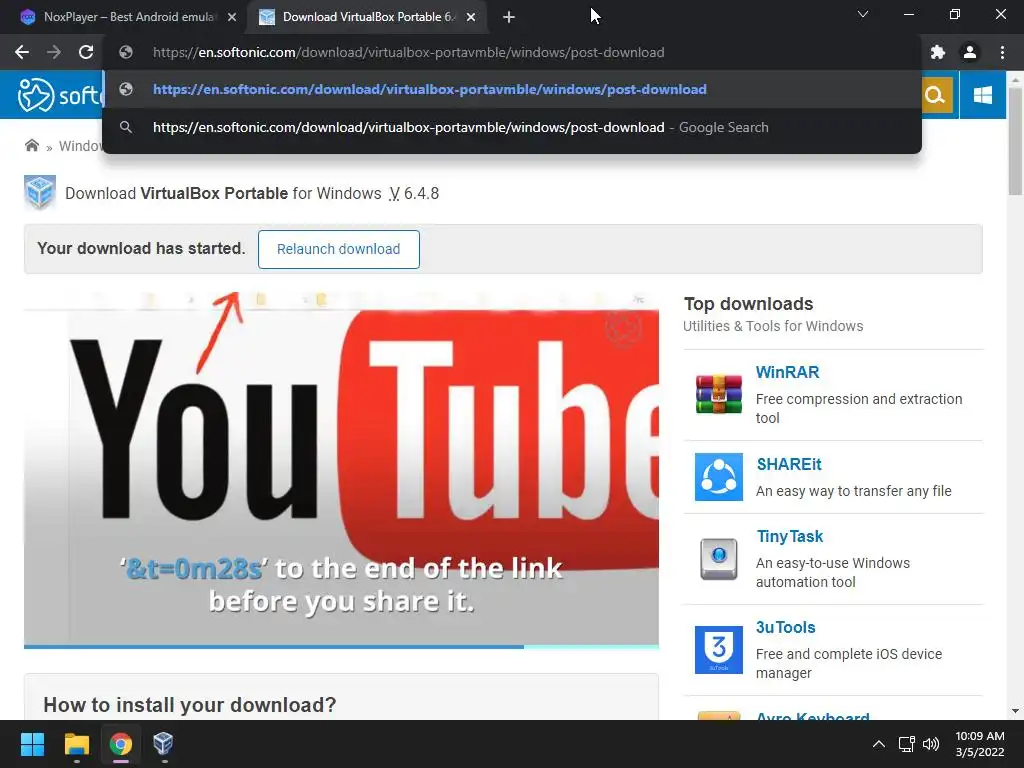The height and width of the screenshot is (768, 1024).
Task: Click the VirtualBox Portable app icon
Action: [x=40, y=193]
